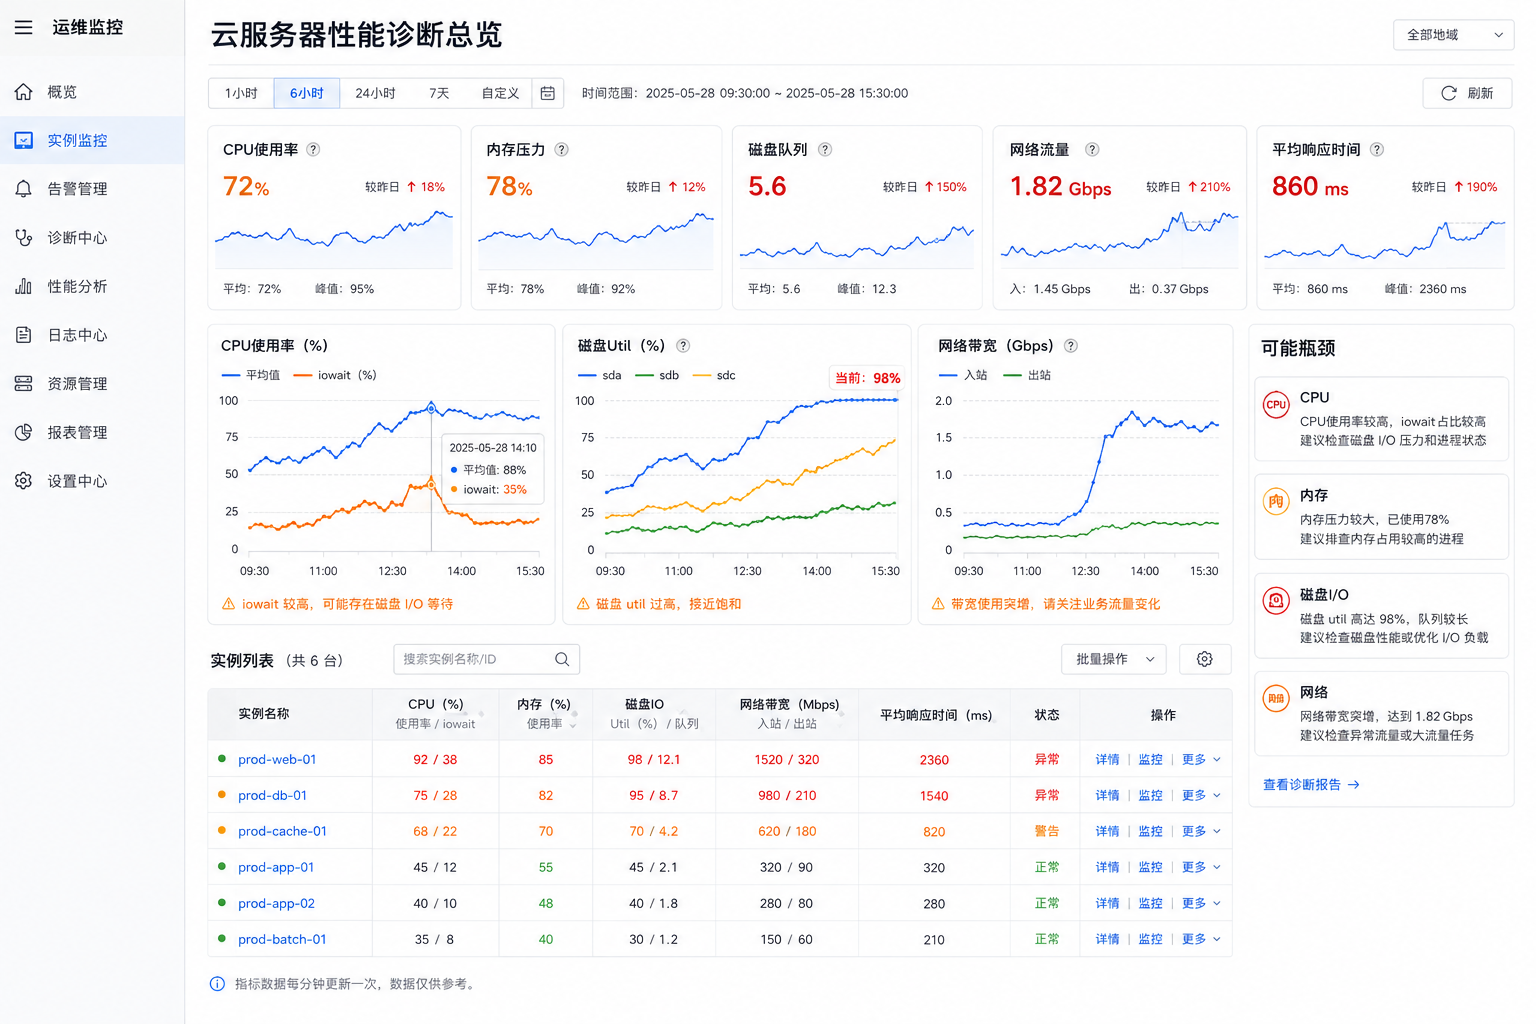The width and height of the screenshot is (1536, 1024).
Task: Expand 更多 menu for prod-cache-01
Action: point(1201,832)
